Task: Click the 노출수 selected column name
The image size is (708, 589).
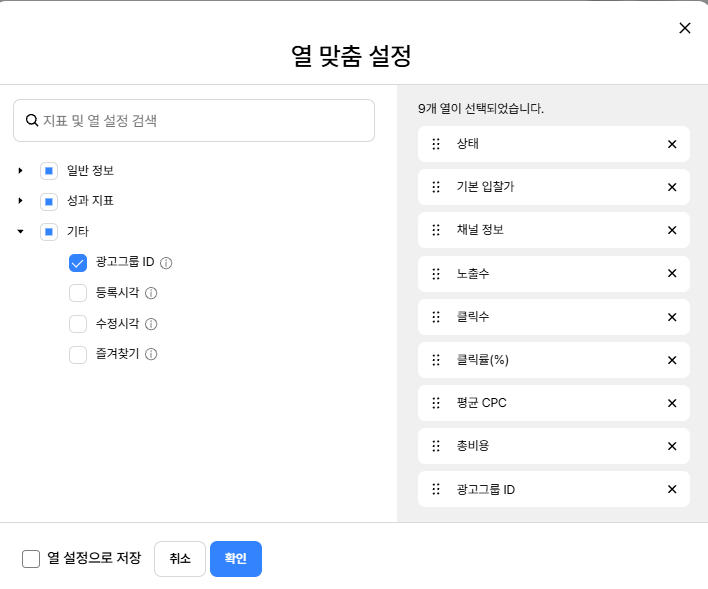Action: [473, 273]
